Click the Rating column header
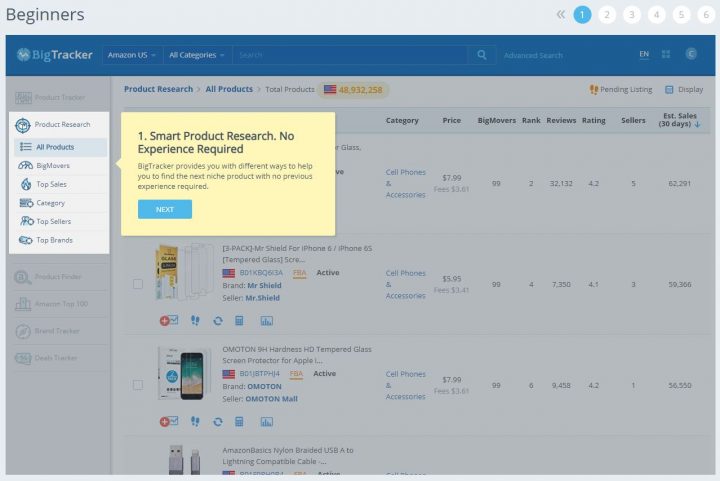Image resolution: width=720 pixels, height=481 pixels. [594, 120]
